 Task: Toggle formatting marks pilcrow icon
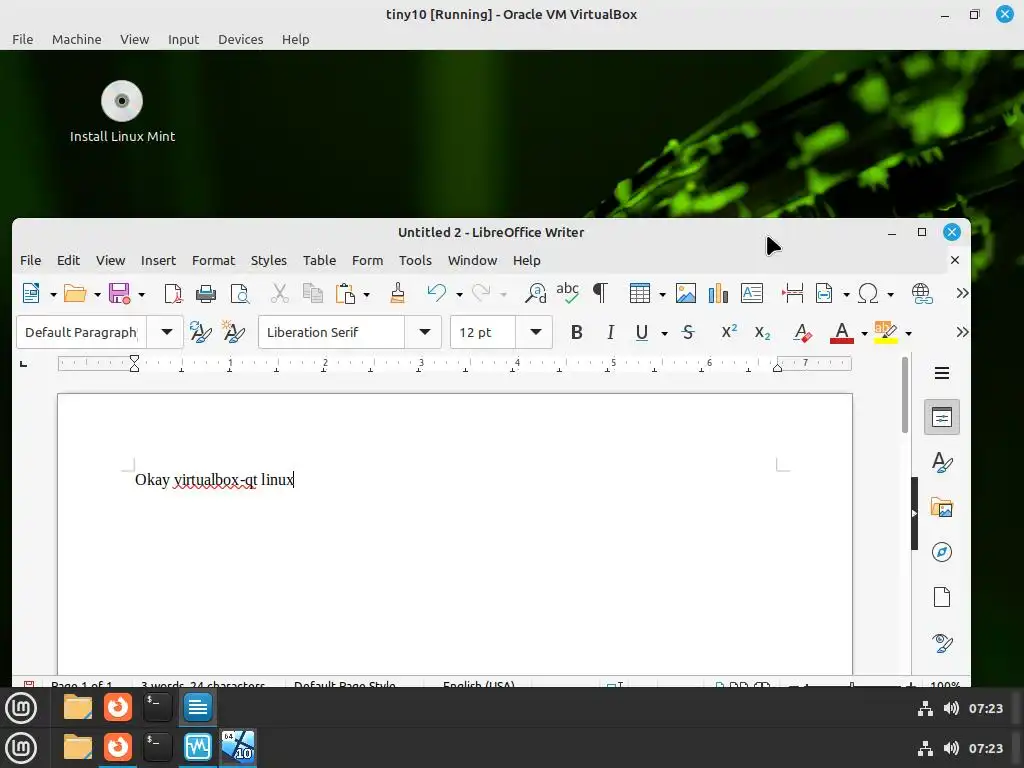pyautogui.click(x=600, y=293)
